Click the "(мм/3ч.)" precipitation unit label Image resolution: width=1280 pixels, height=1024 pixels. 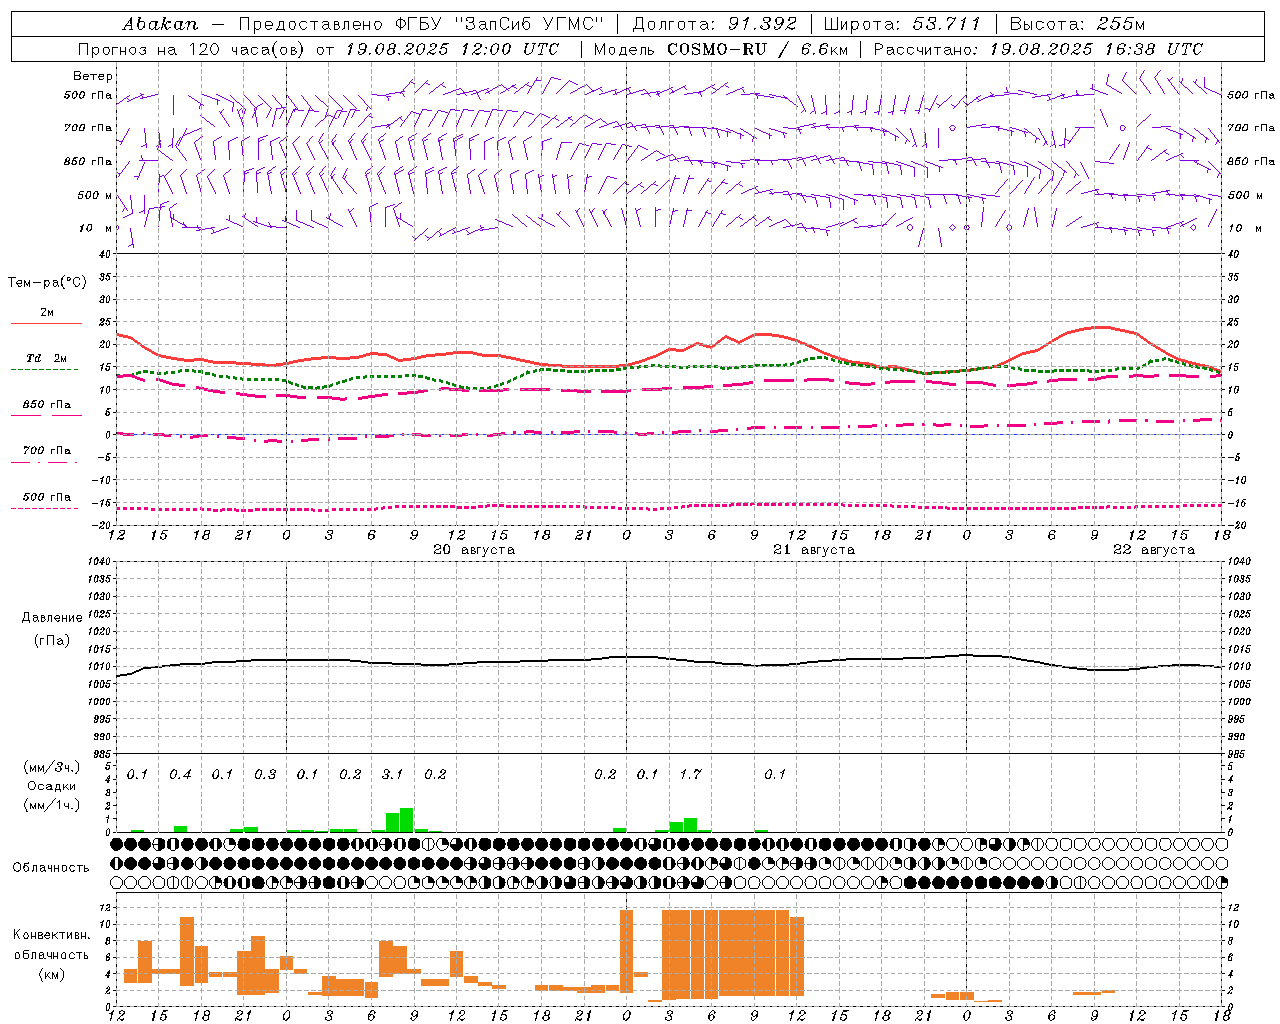pyautogui.click(x=52, y=767)
